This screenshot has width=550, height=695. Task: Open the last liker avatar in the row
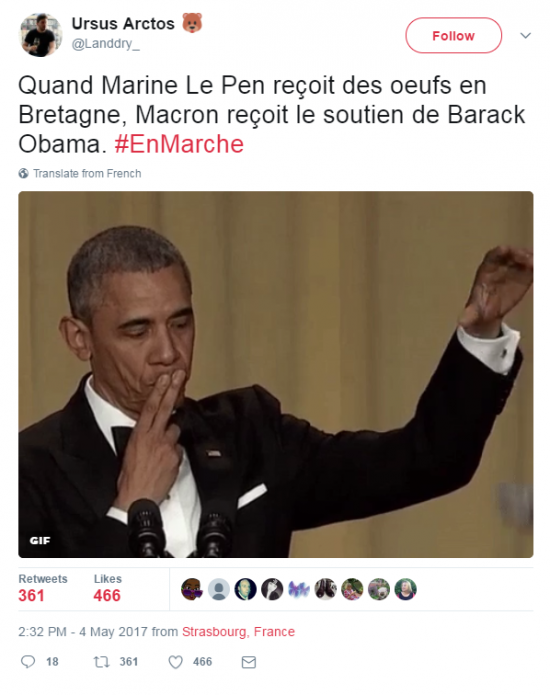pyautogui.click(x=406, y=590)
